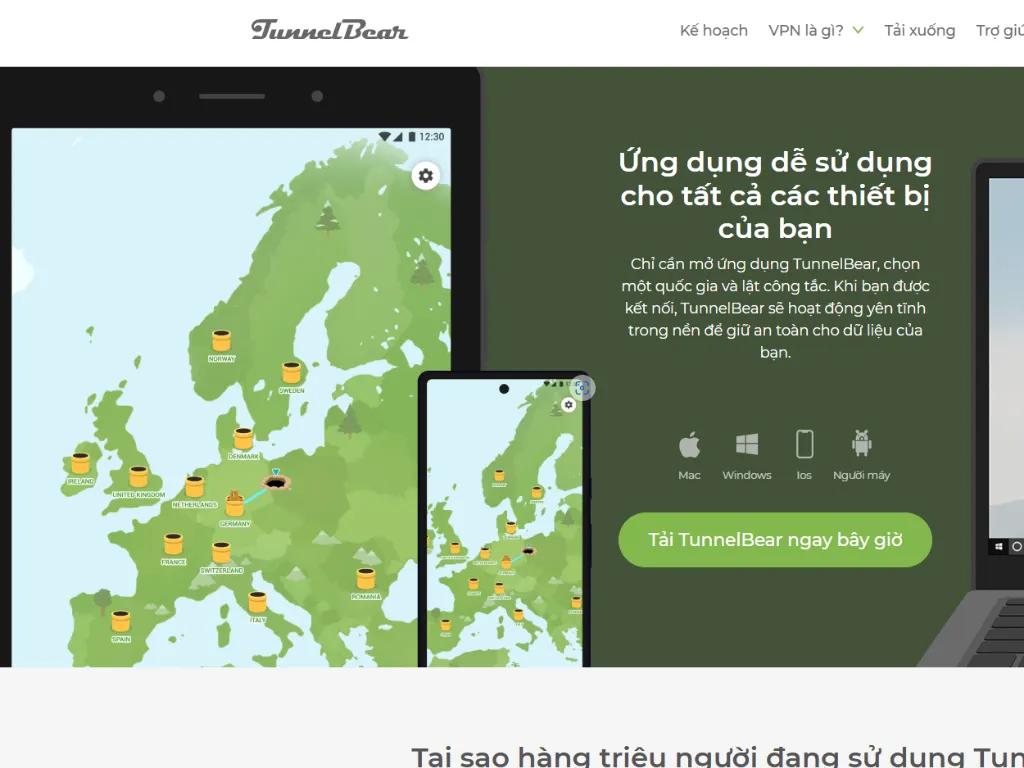Open the settings gear on the phone map
This screenshot has width=1024, height=768.
click(x=568, y=403)
